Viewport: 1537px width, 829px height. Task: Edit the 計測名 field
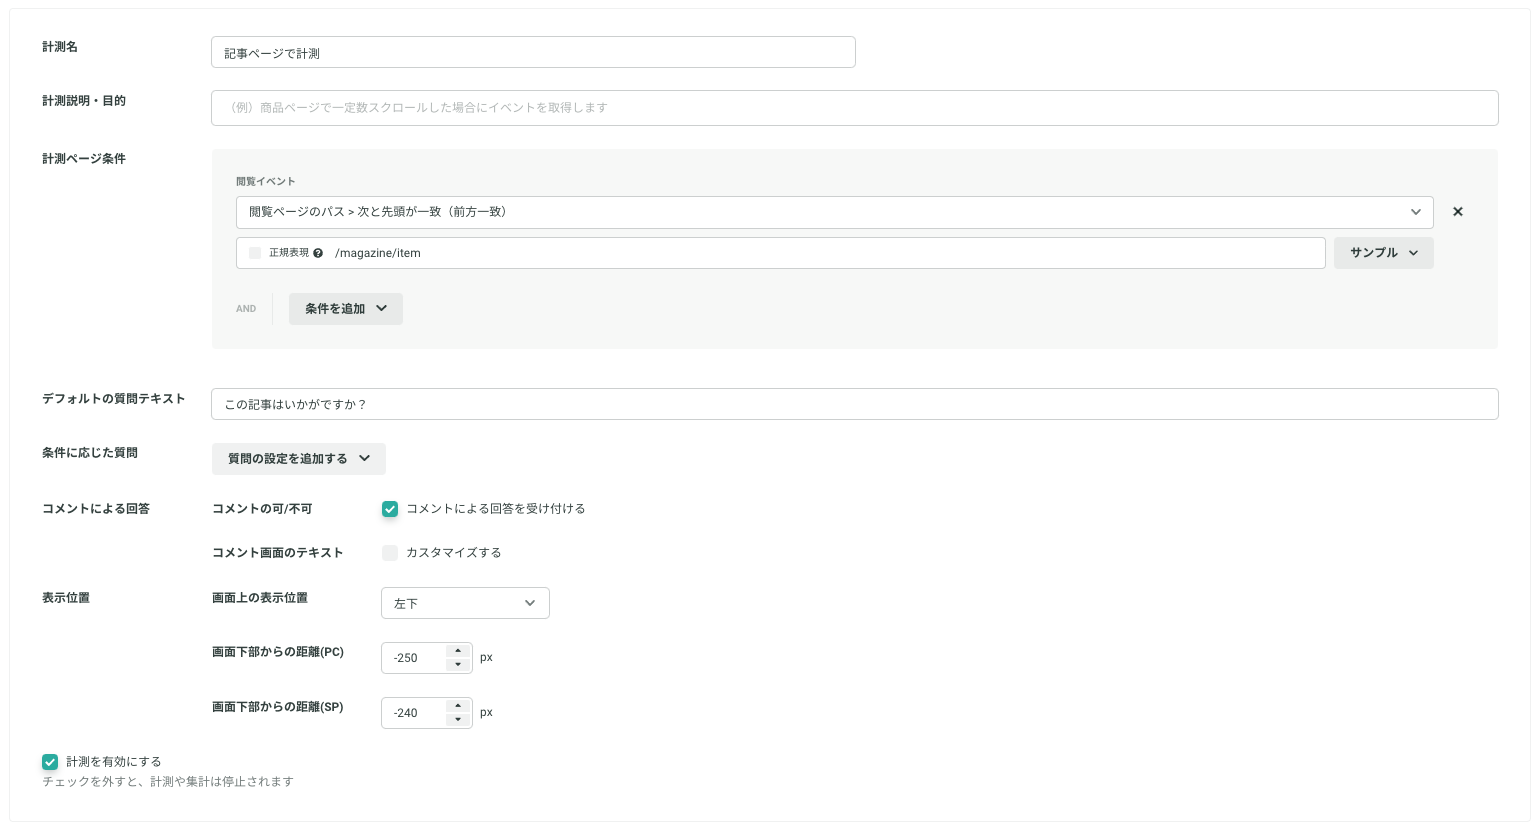533,52
